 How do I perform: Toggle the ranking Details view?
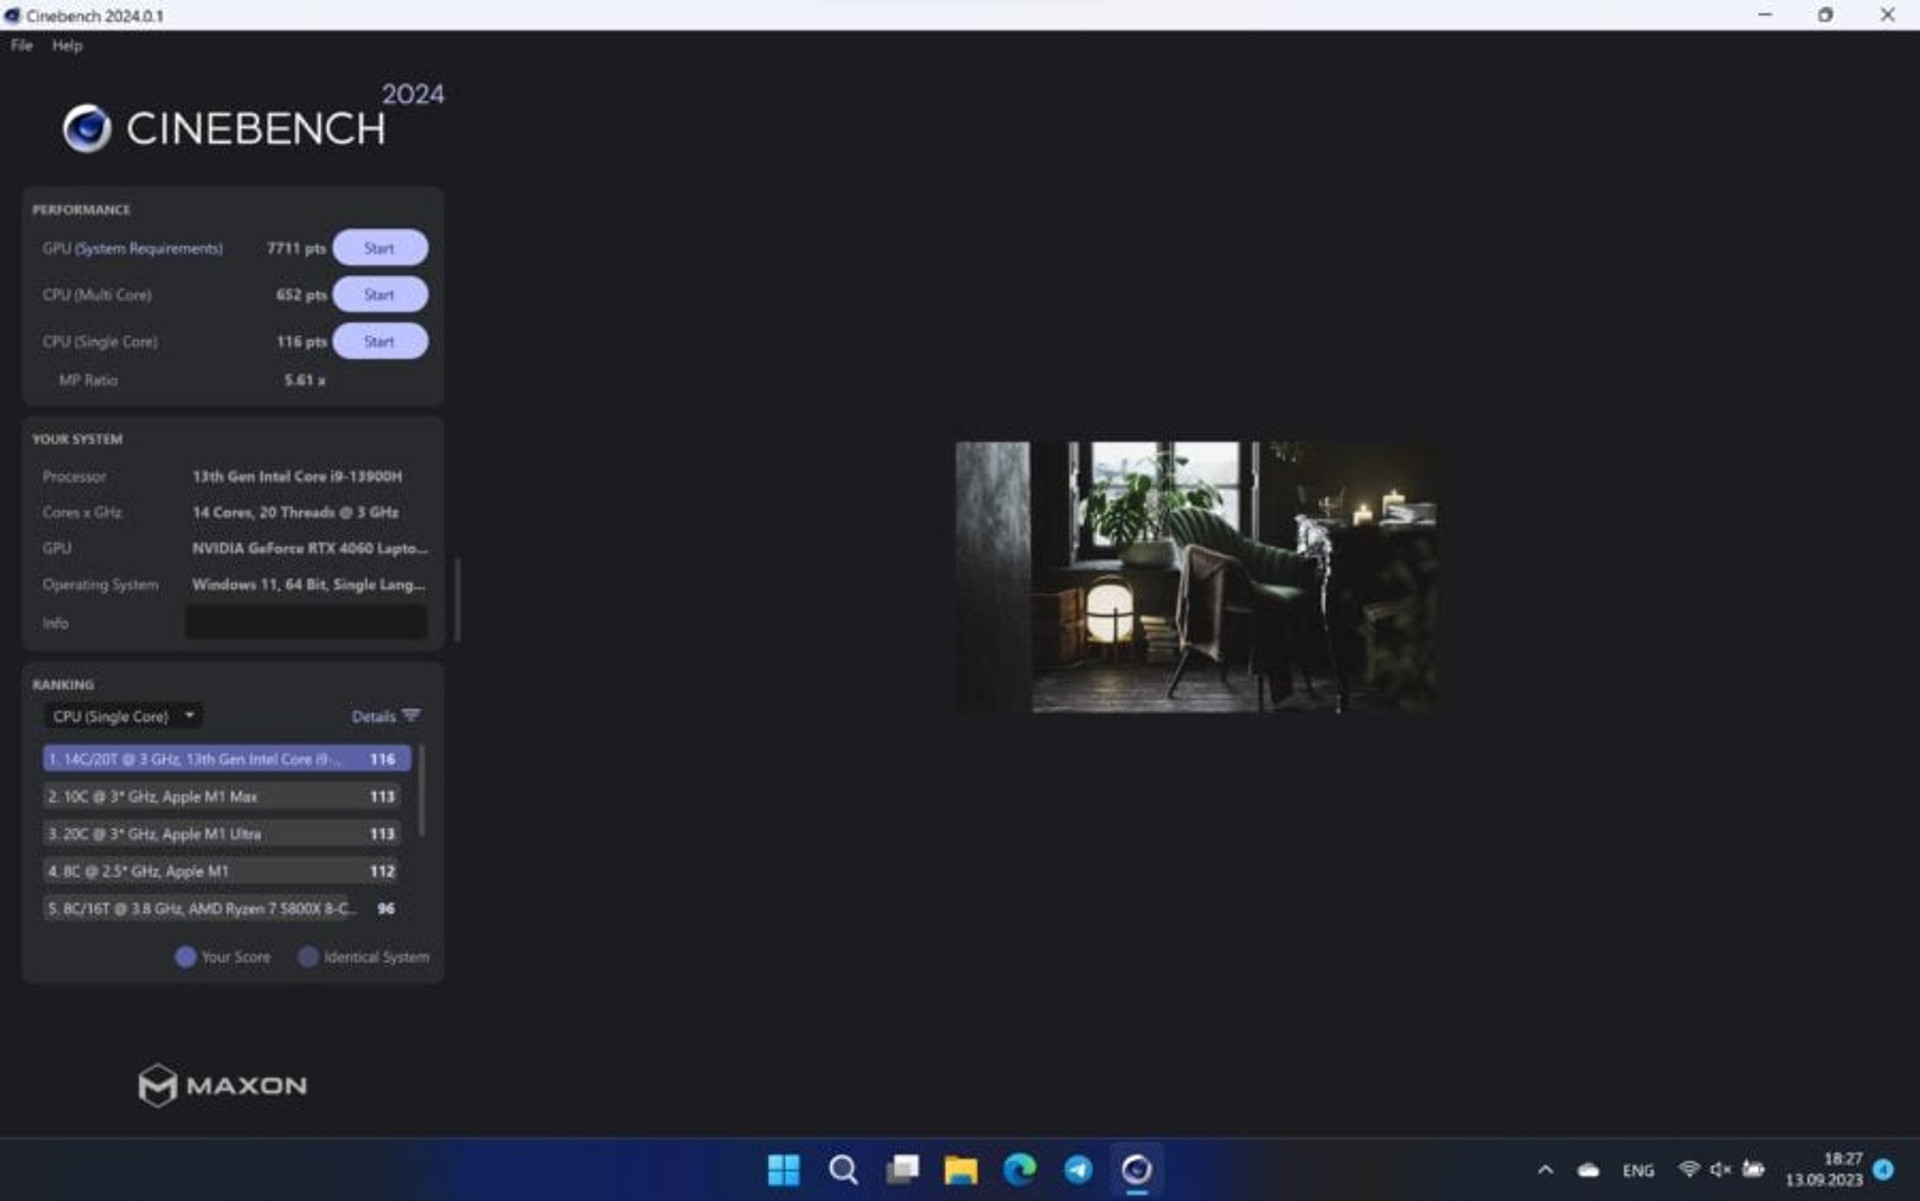tap(373, 716)
